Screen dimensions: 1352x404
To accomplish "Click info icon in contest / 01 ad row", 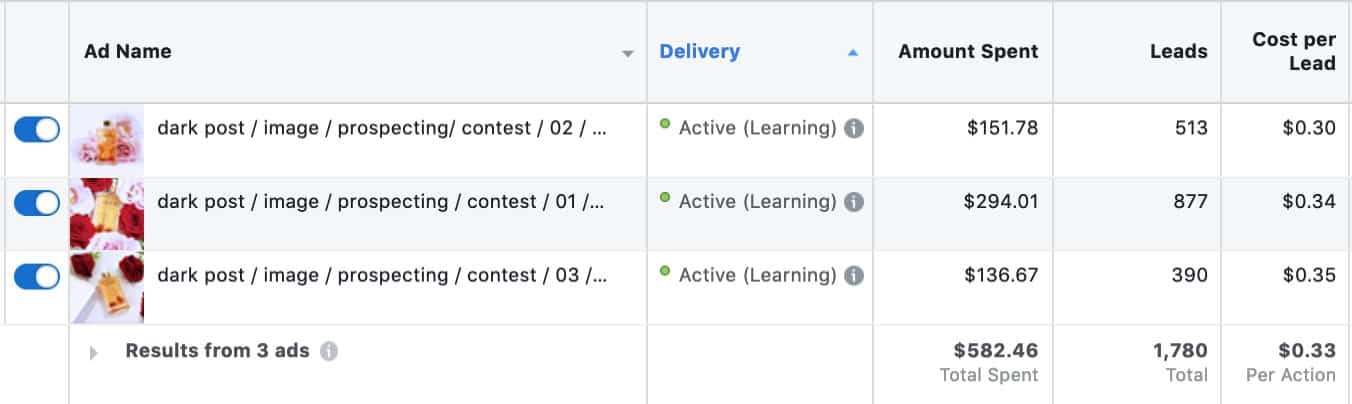I will coord(853,202).
